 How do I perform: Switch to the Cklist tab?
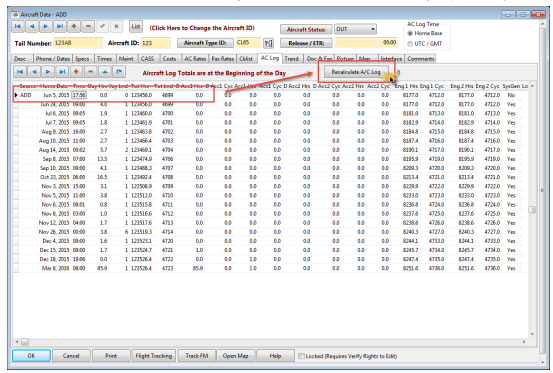[x=246, y=59]
